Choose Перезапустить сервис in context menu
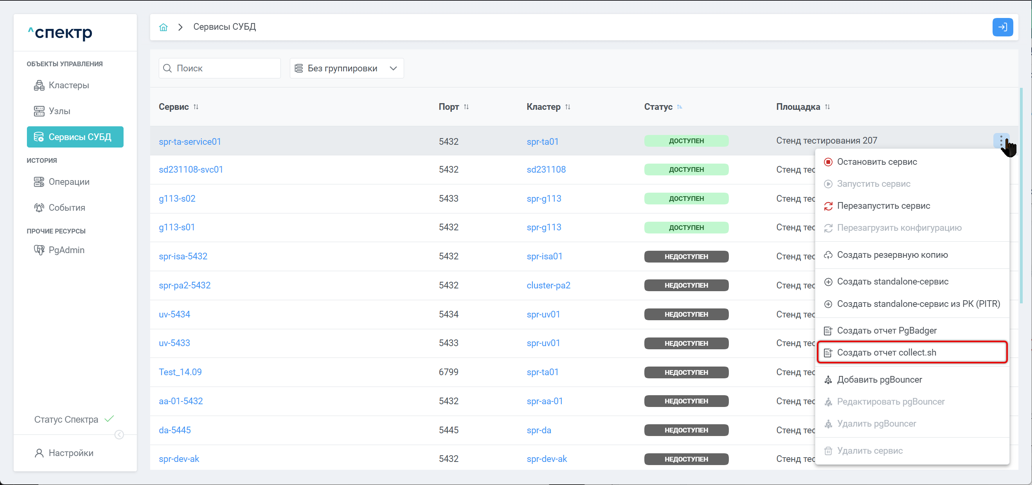1032x485 pixels. tap(883, 206)
